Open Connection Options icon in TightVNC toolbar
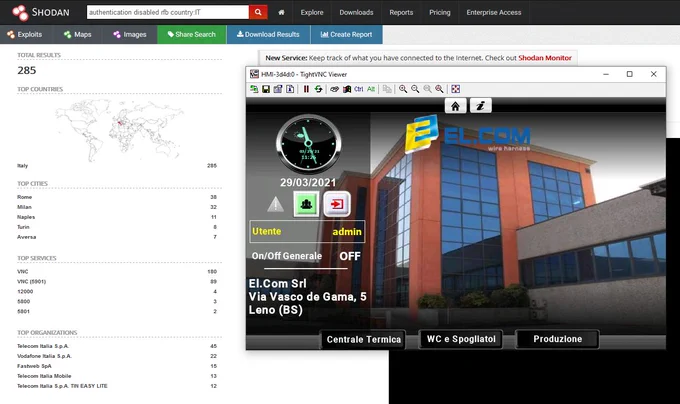This screenshot has width=680, height=404. (278, 89)
